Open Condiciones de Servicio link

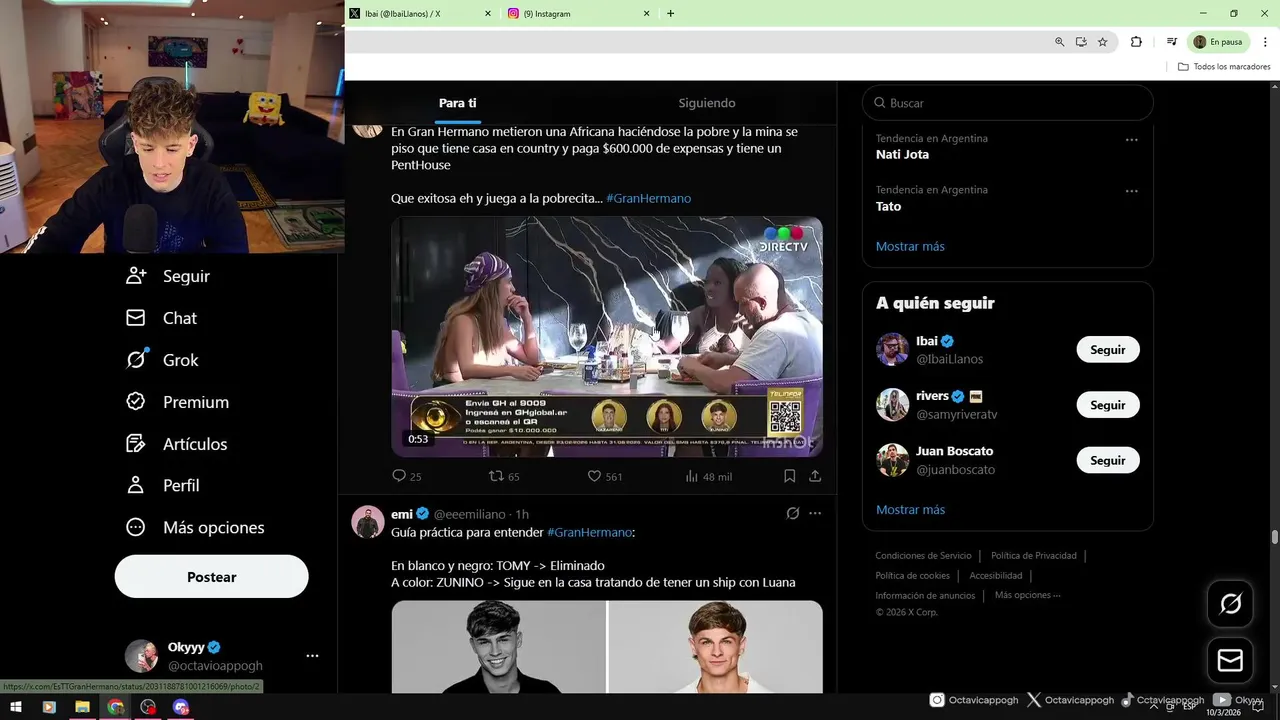pyautogui.click(x=923, y=556)
